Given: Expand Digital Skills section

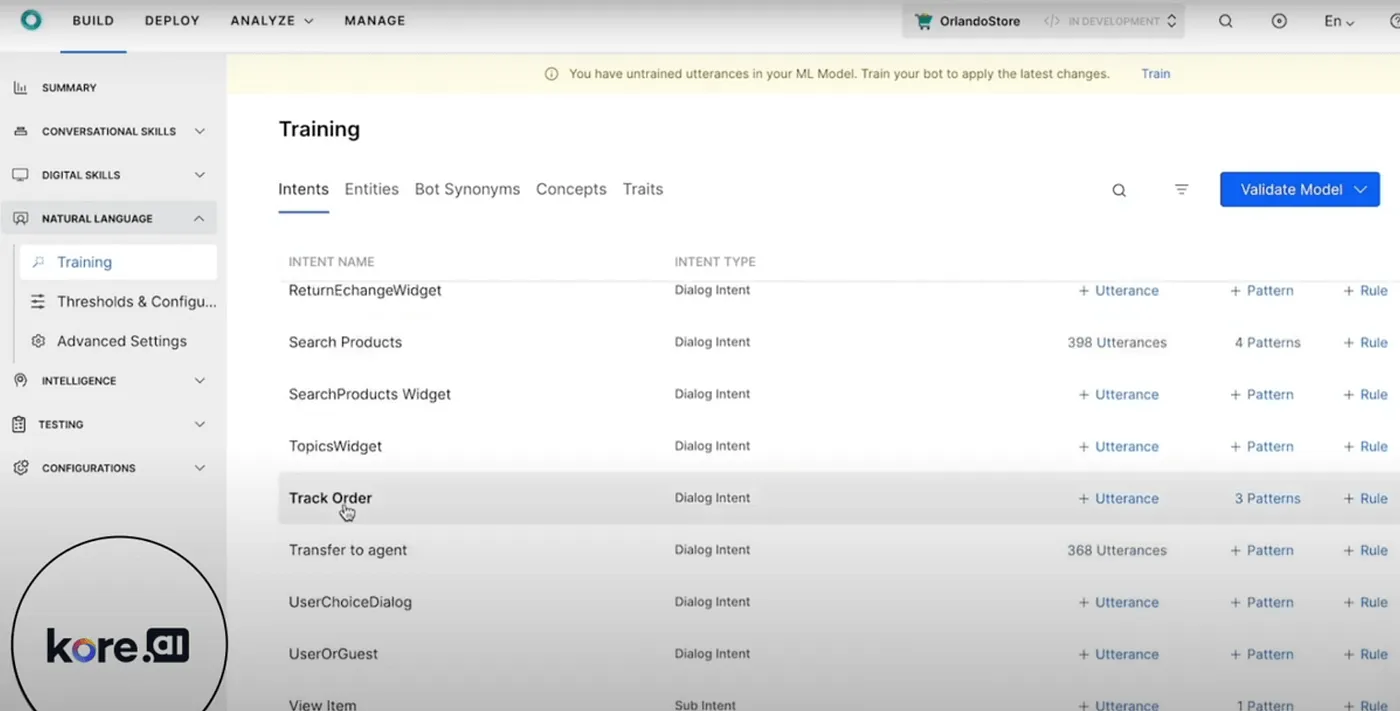Looking at the screenshot, I should [200, 175].
